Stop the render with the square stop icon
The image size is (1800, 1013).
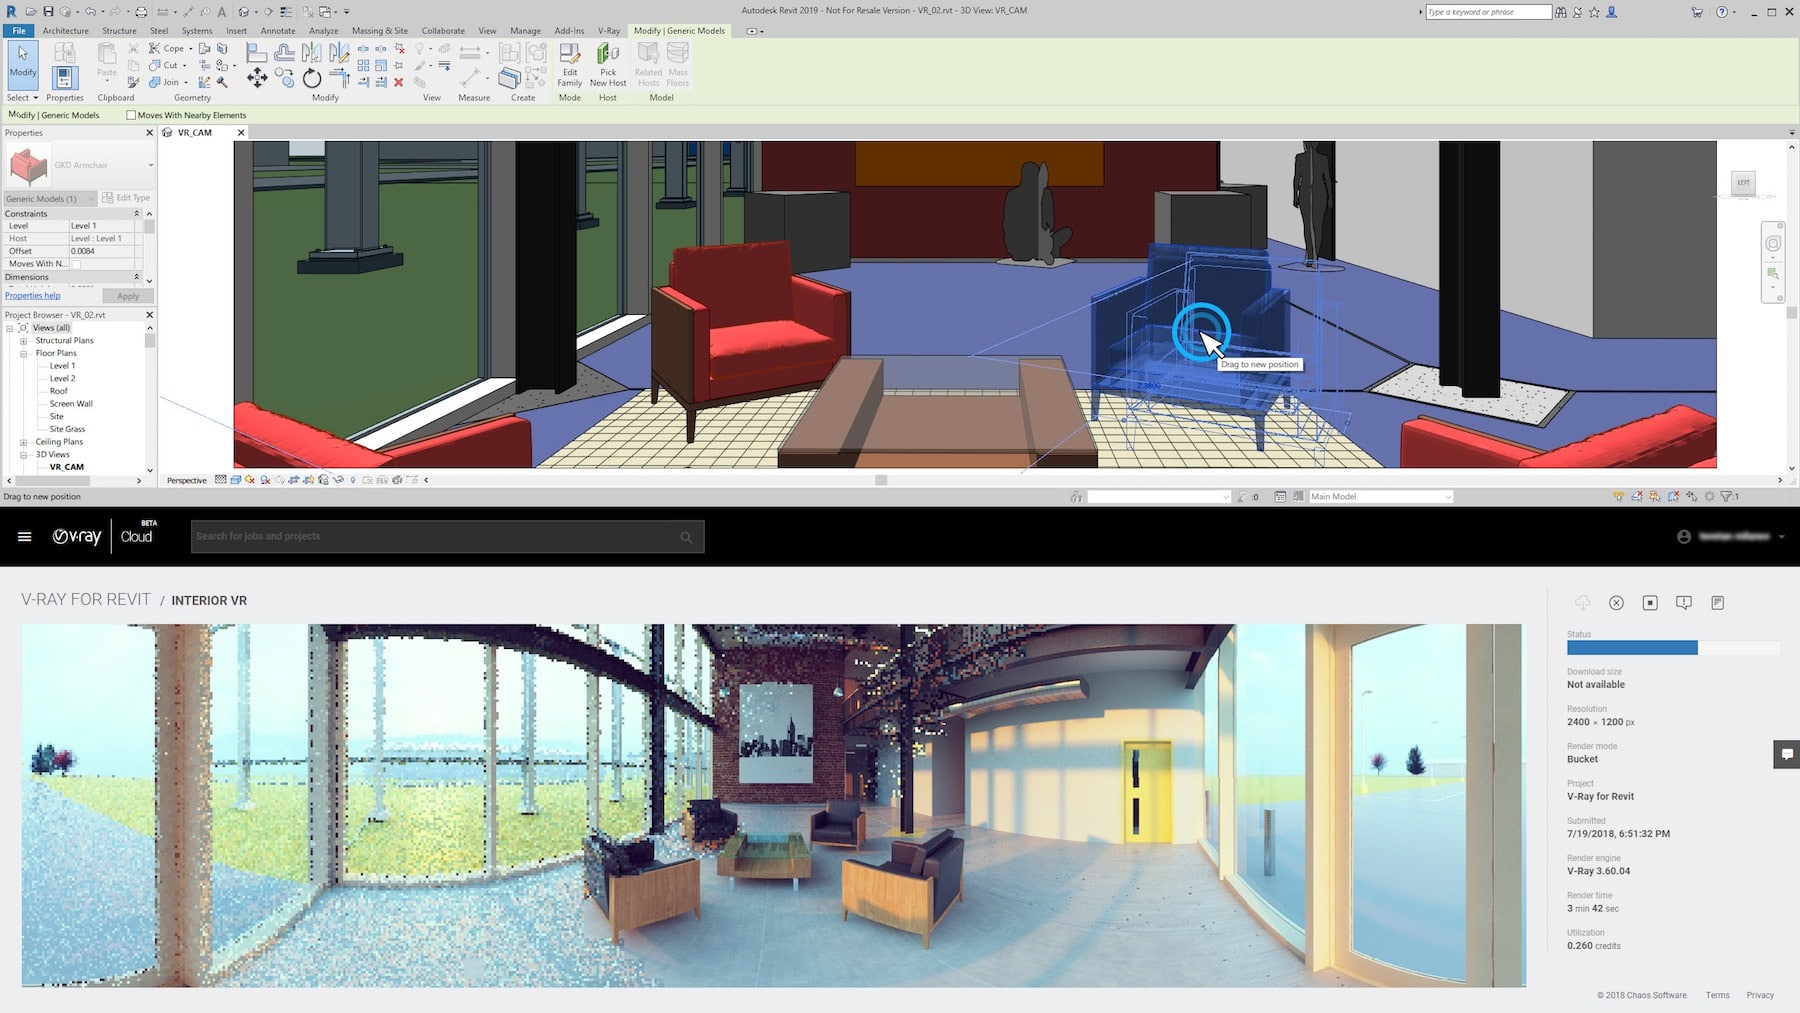(x=1650, y=602)
